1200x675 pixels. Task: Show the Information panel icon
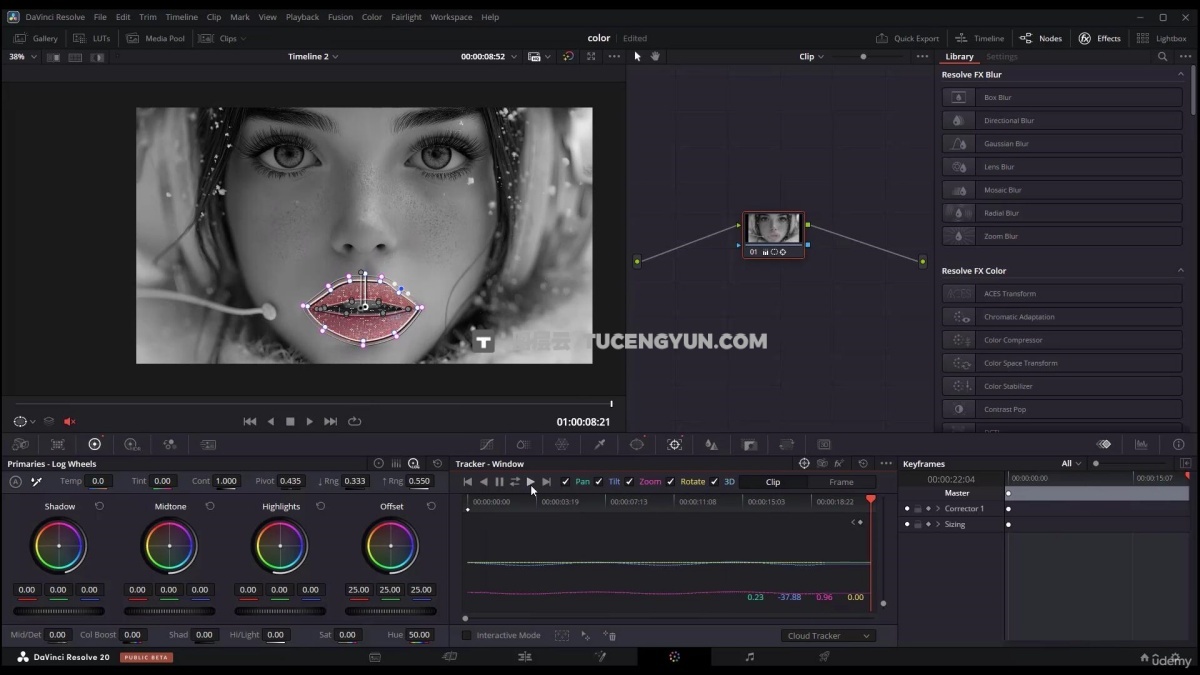(x=1179, y=444)
